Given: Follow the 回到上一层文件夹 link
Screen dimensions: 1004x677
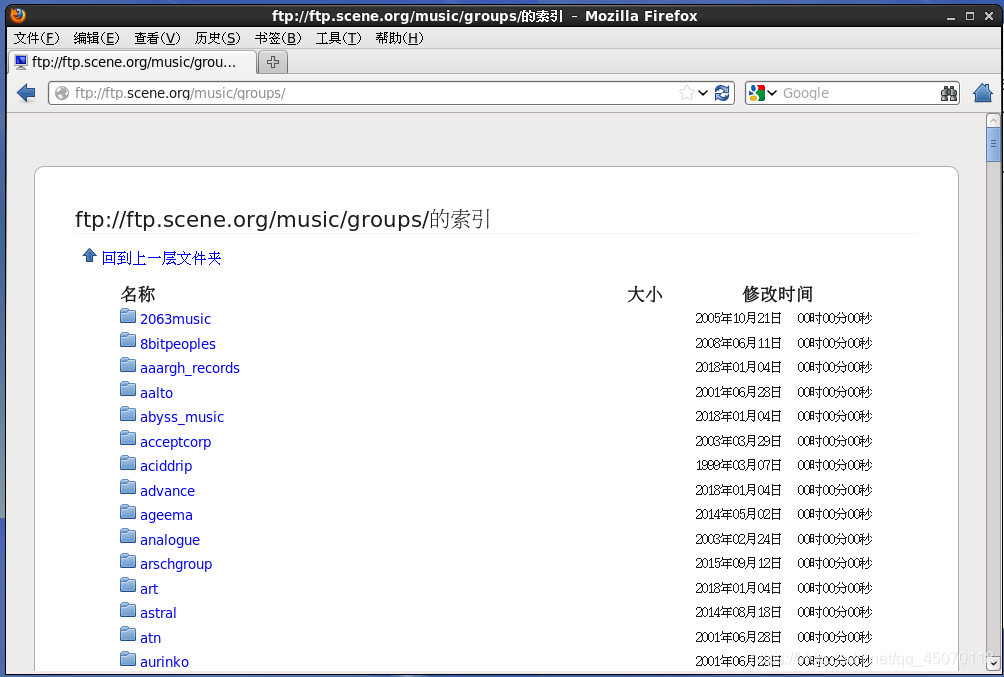Looking at the screenshot, I should 161,258.
